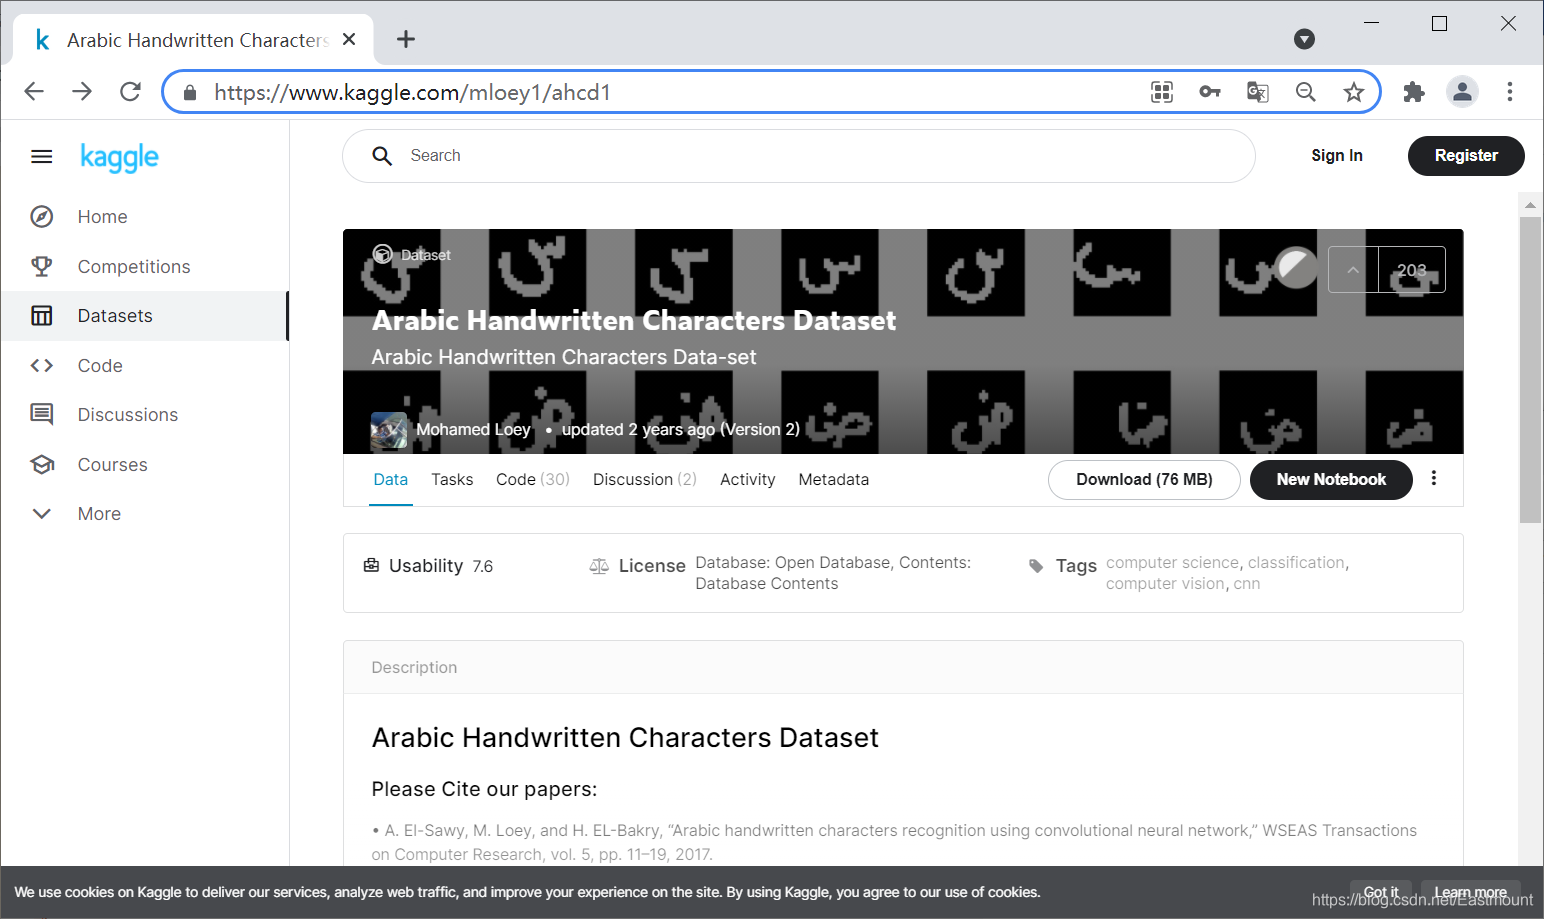This screenshot has height=919, width=1544.
Task: Open the three-dot menu beside New Notebook
Action: (1434, 479)
